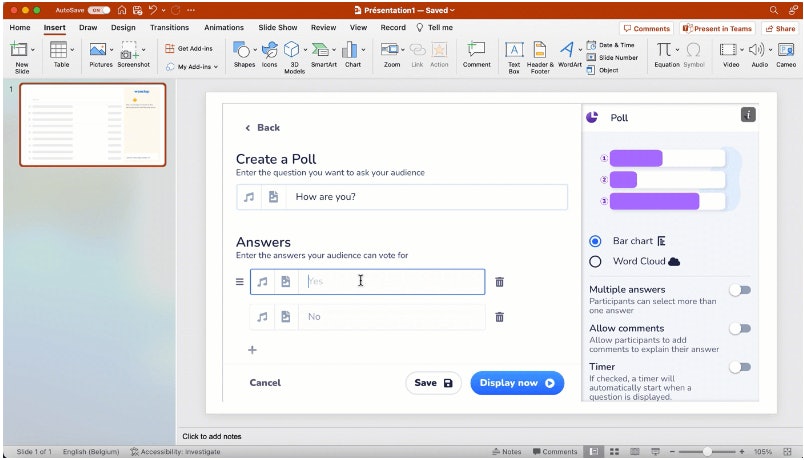
Task: Open the Poll info icon
Action: point(748,115)
